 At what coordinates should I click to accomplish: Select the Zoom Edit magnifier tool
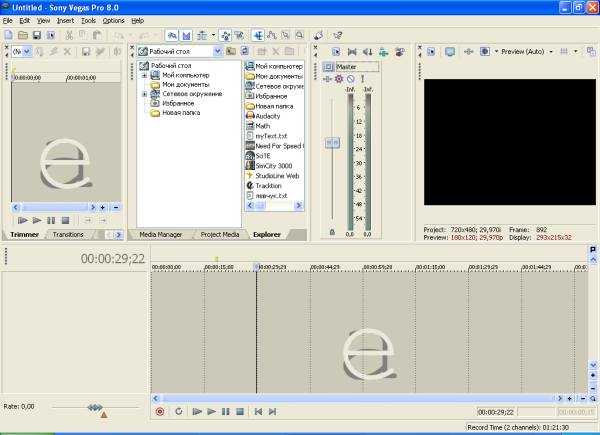coord(299,36)
